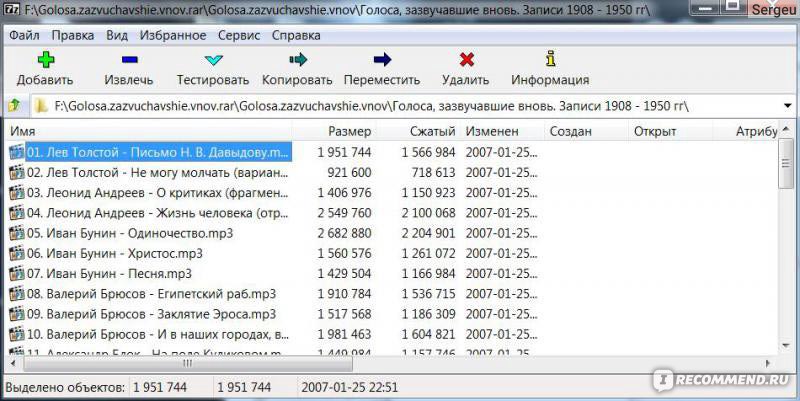Select 08. Валерий Брюсов - Египетский раб.mp3
Screen dimensions: 800x401
coord(152,294)
